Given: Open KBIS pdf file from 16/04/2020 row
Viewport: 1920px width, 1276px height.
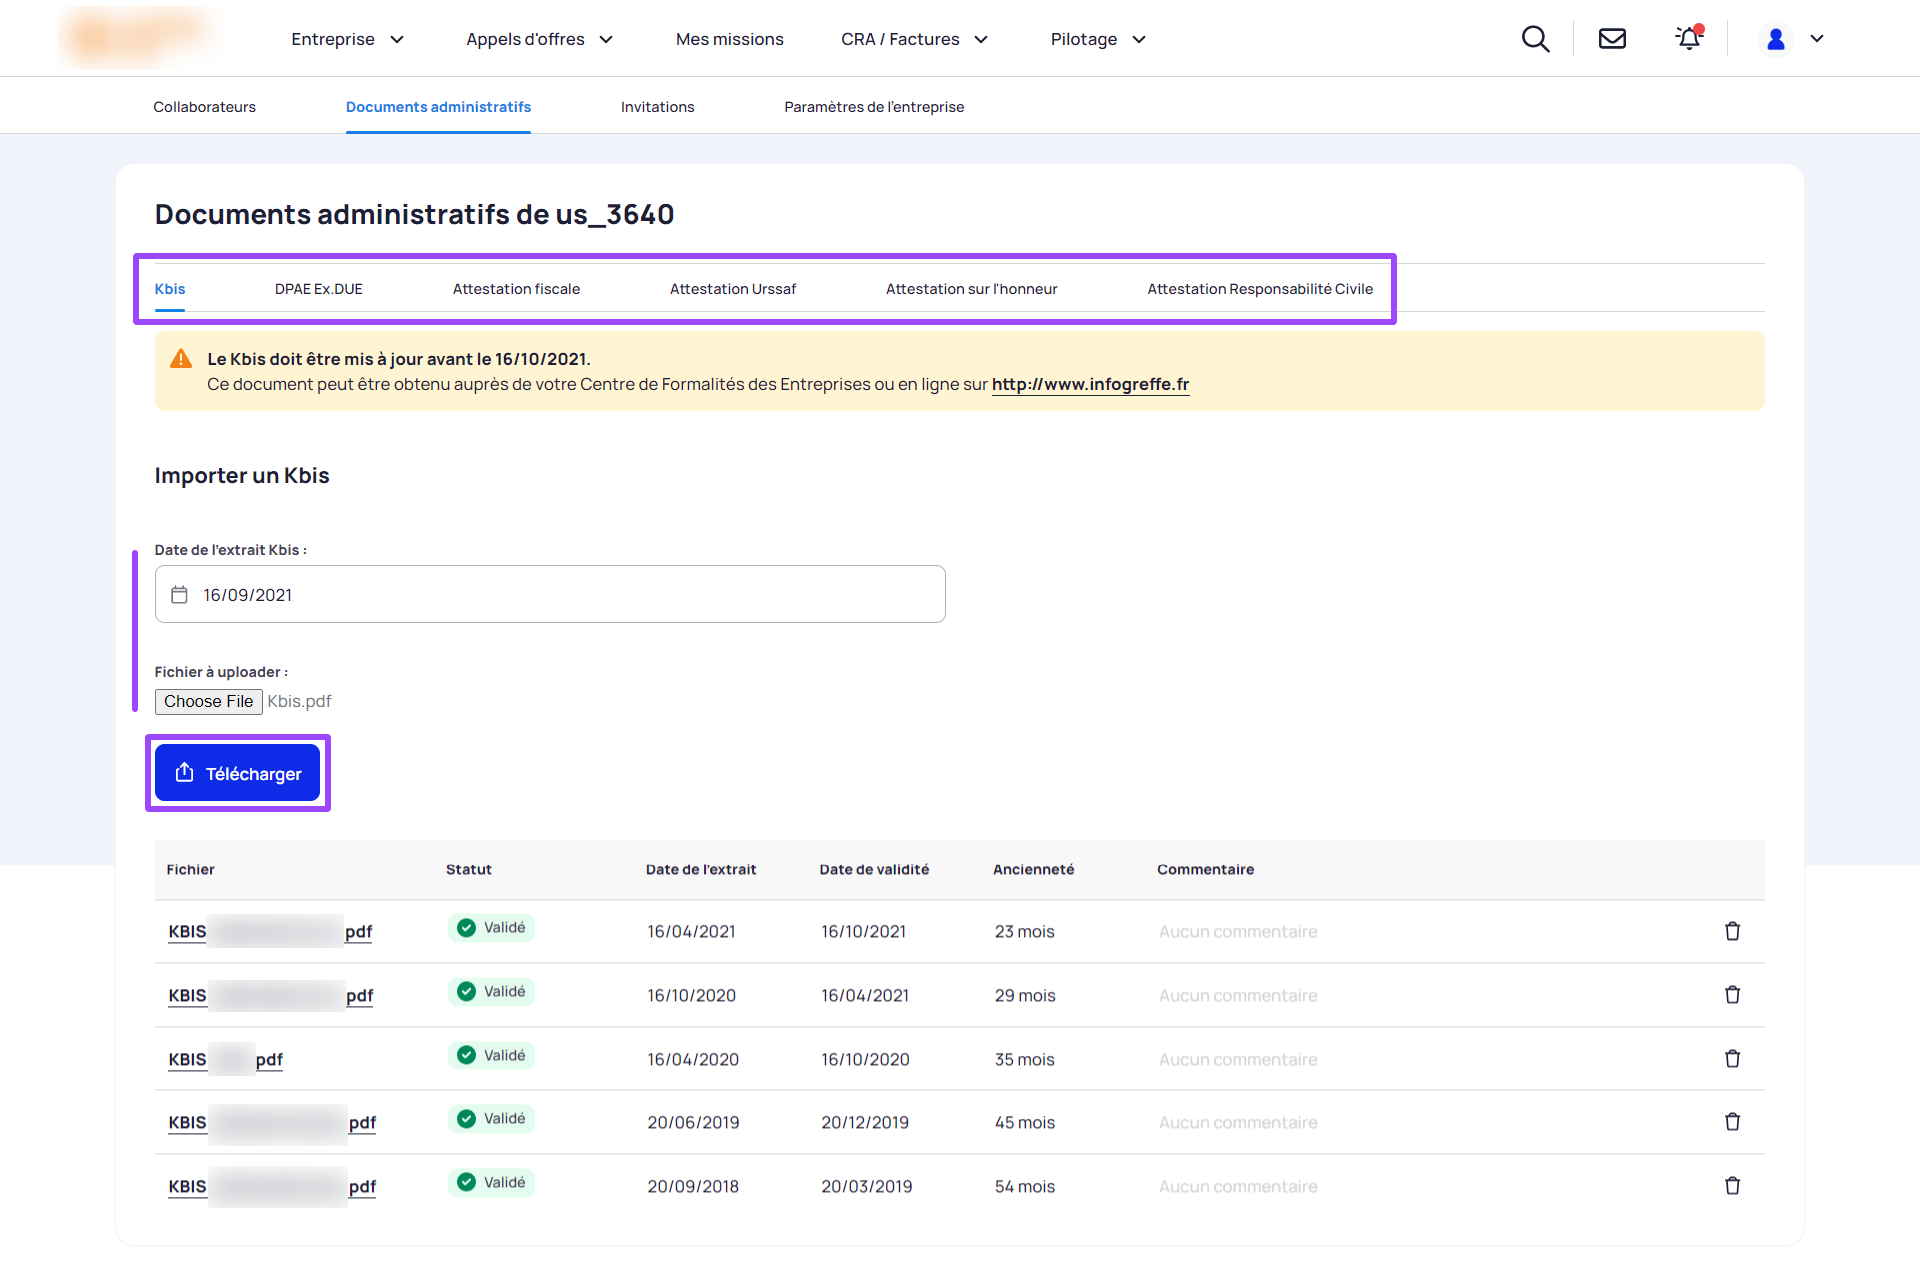Looking at the screenshot, I should [225, 1059].
